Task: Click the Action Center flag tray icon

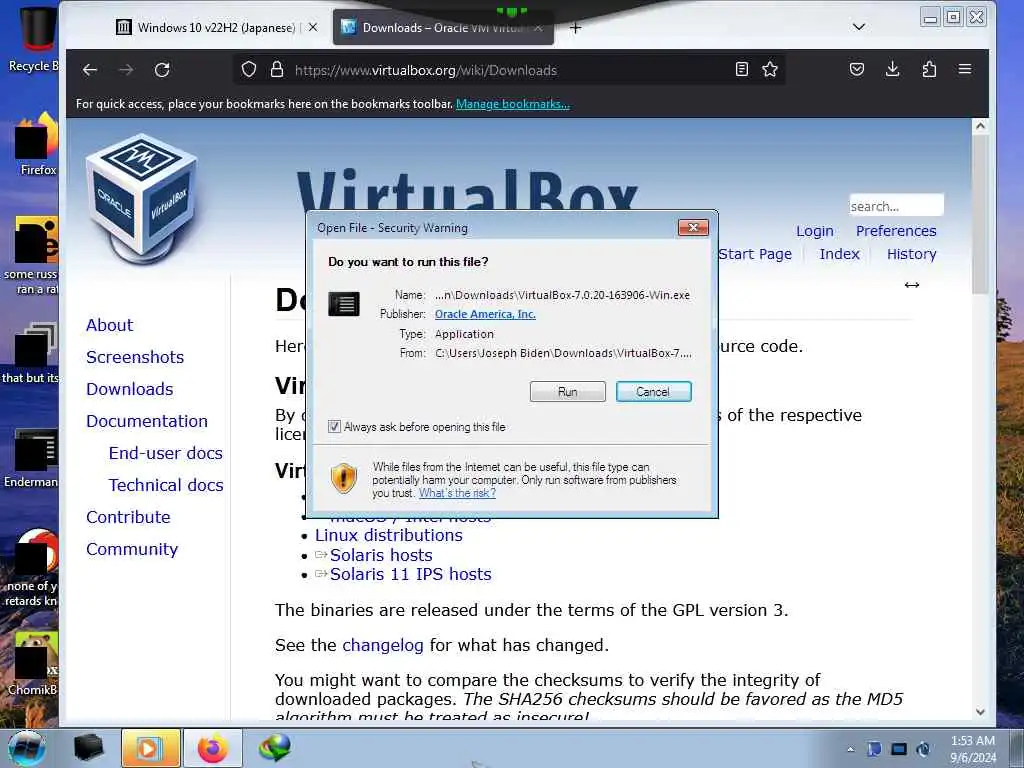Action: (874, 749)
